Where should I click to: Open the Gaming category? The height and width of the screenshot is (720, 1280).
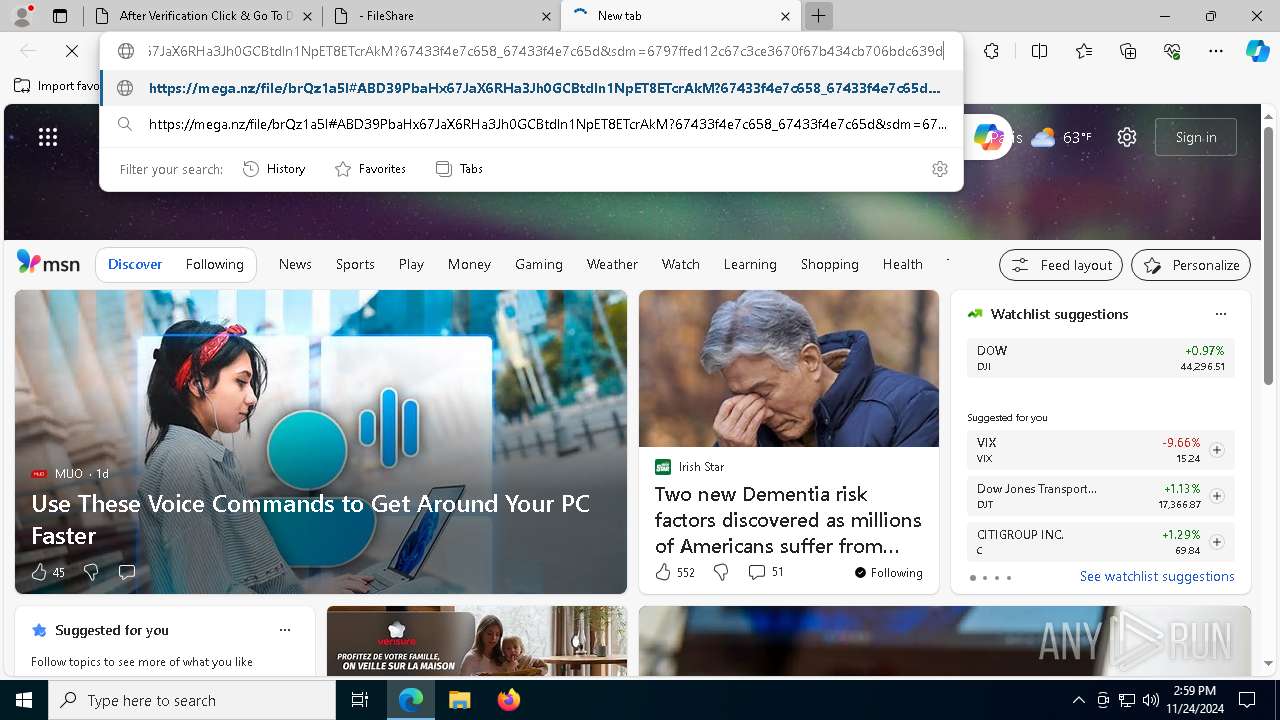539,264
